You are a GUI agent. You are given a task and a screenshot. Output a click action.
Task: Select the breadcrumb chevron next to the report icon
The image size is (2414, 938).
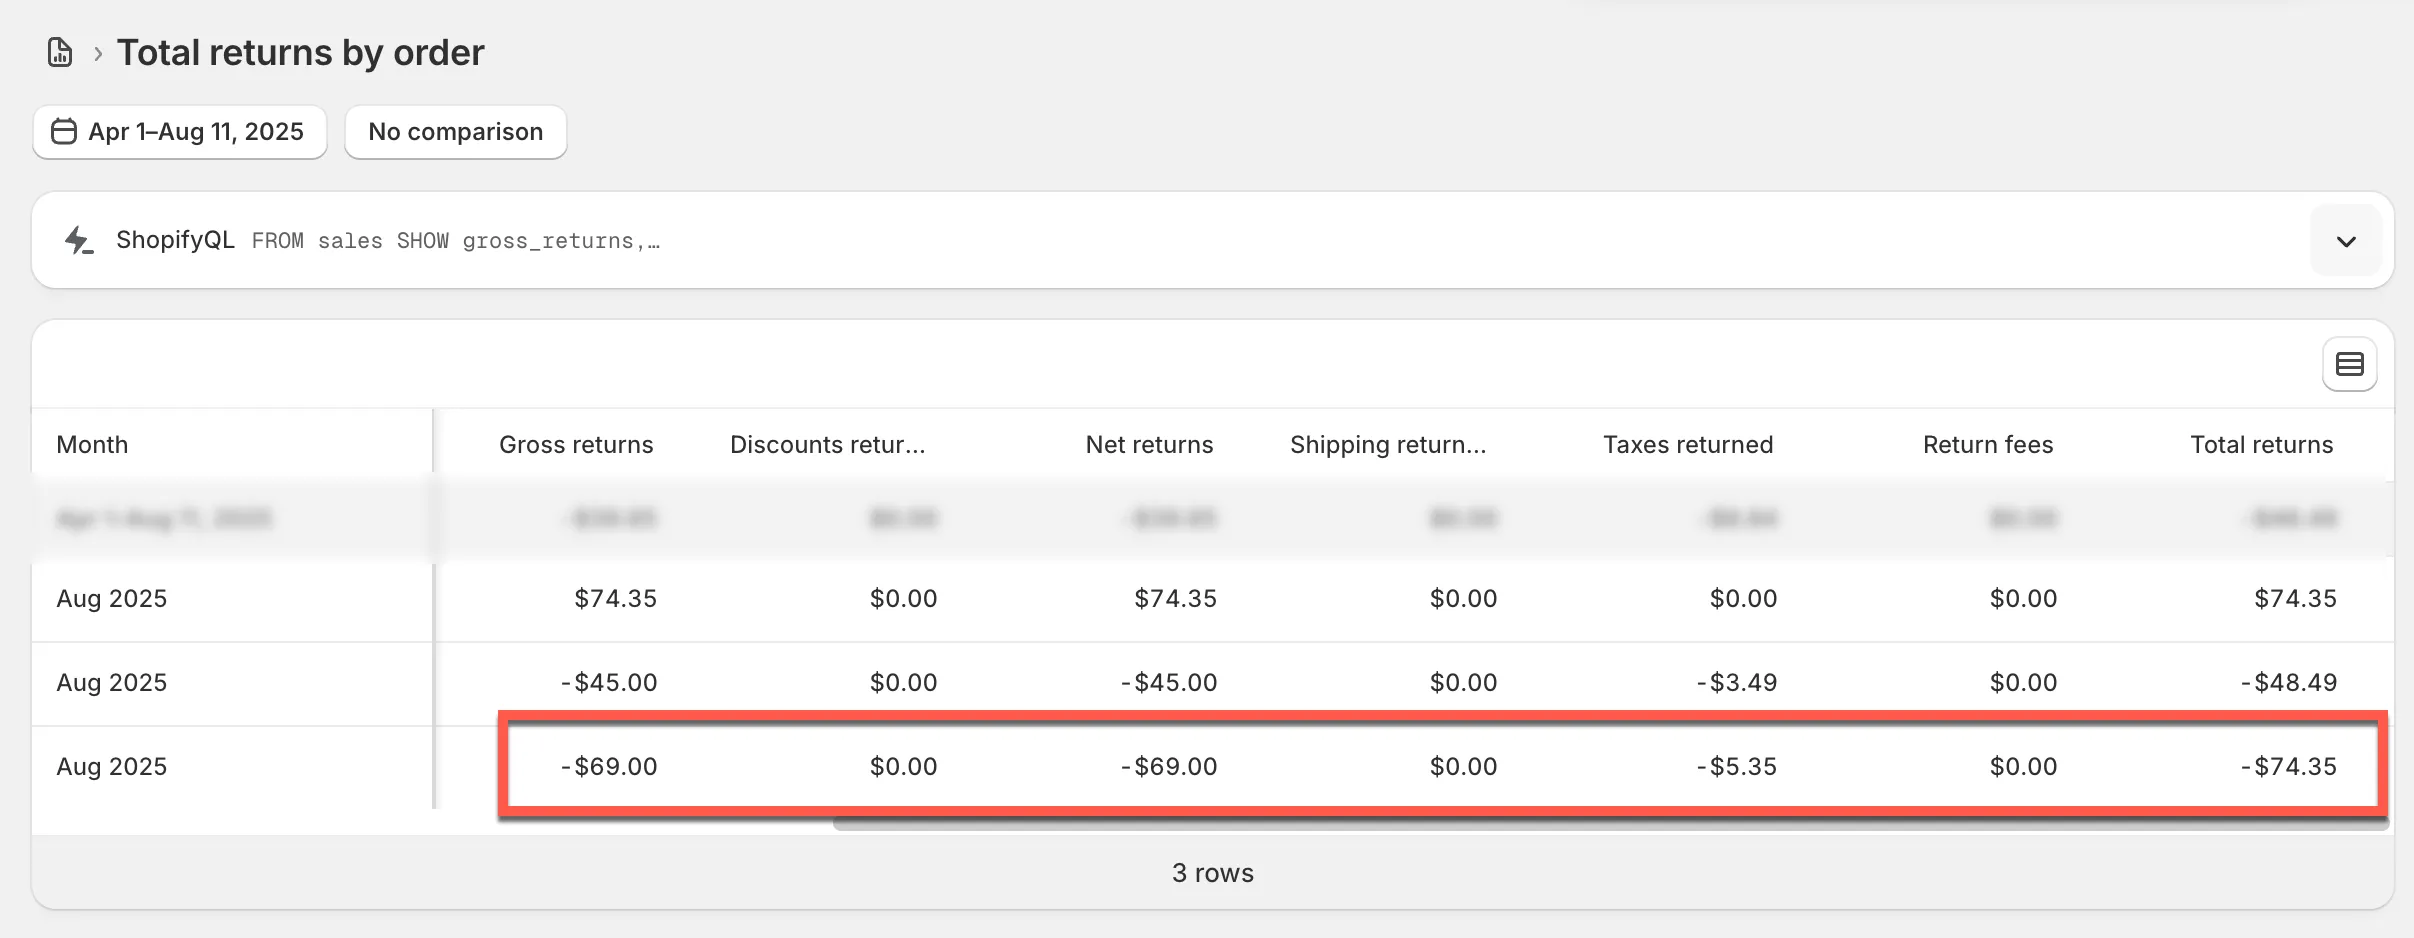tap(96, 53)
